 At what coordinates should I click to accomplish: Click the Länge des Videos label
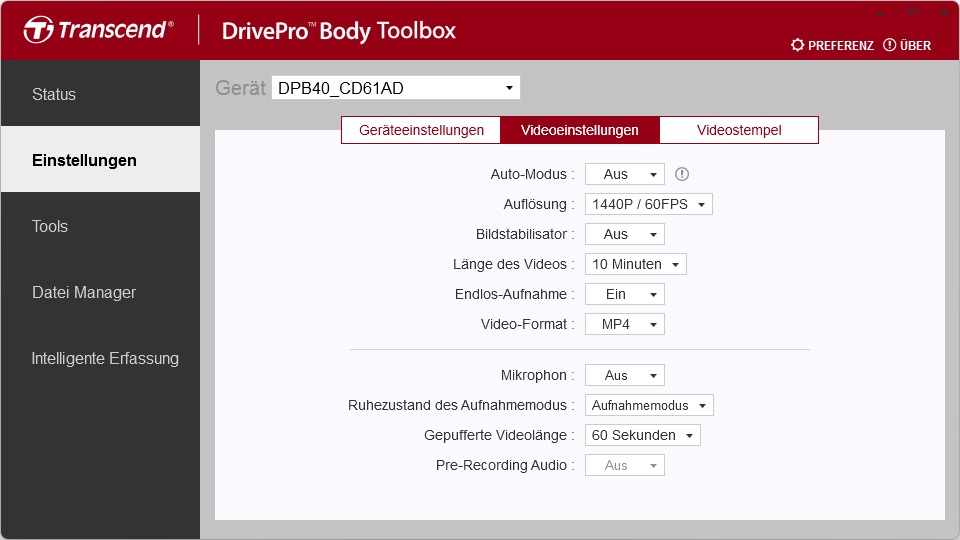click(x=513, y=264)
